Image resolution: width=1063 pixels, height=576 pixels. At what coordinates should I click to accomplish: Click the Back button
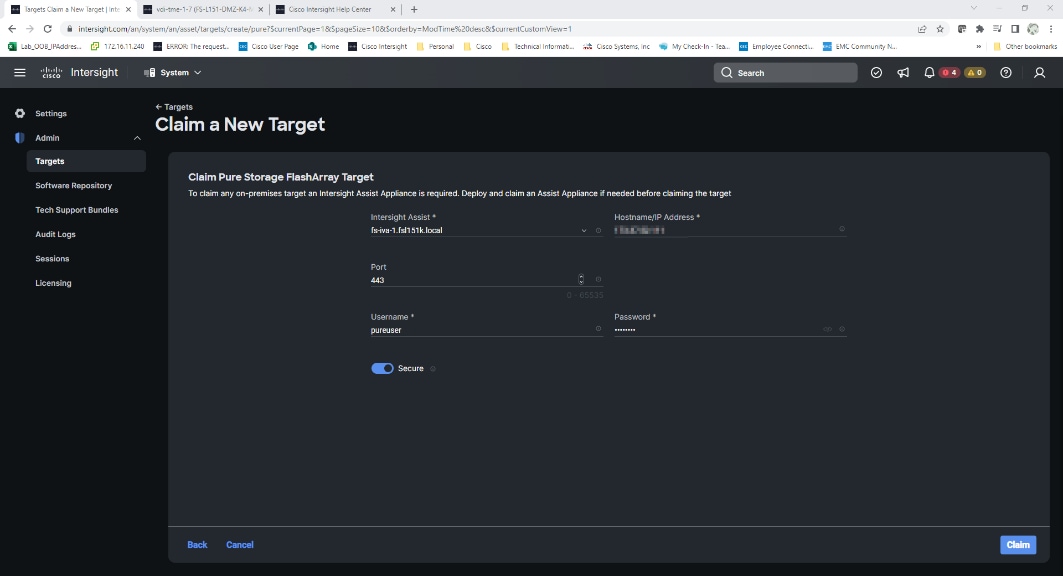coord(197,545)
